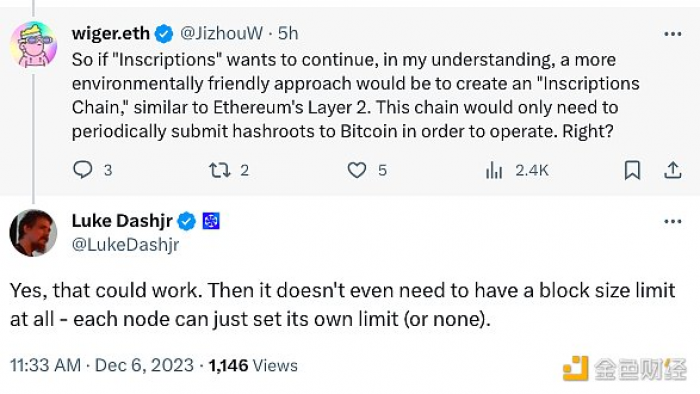Open the wiger.eth display name link
The height and width of the screenshot is (394, 700).
111,33
